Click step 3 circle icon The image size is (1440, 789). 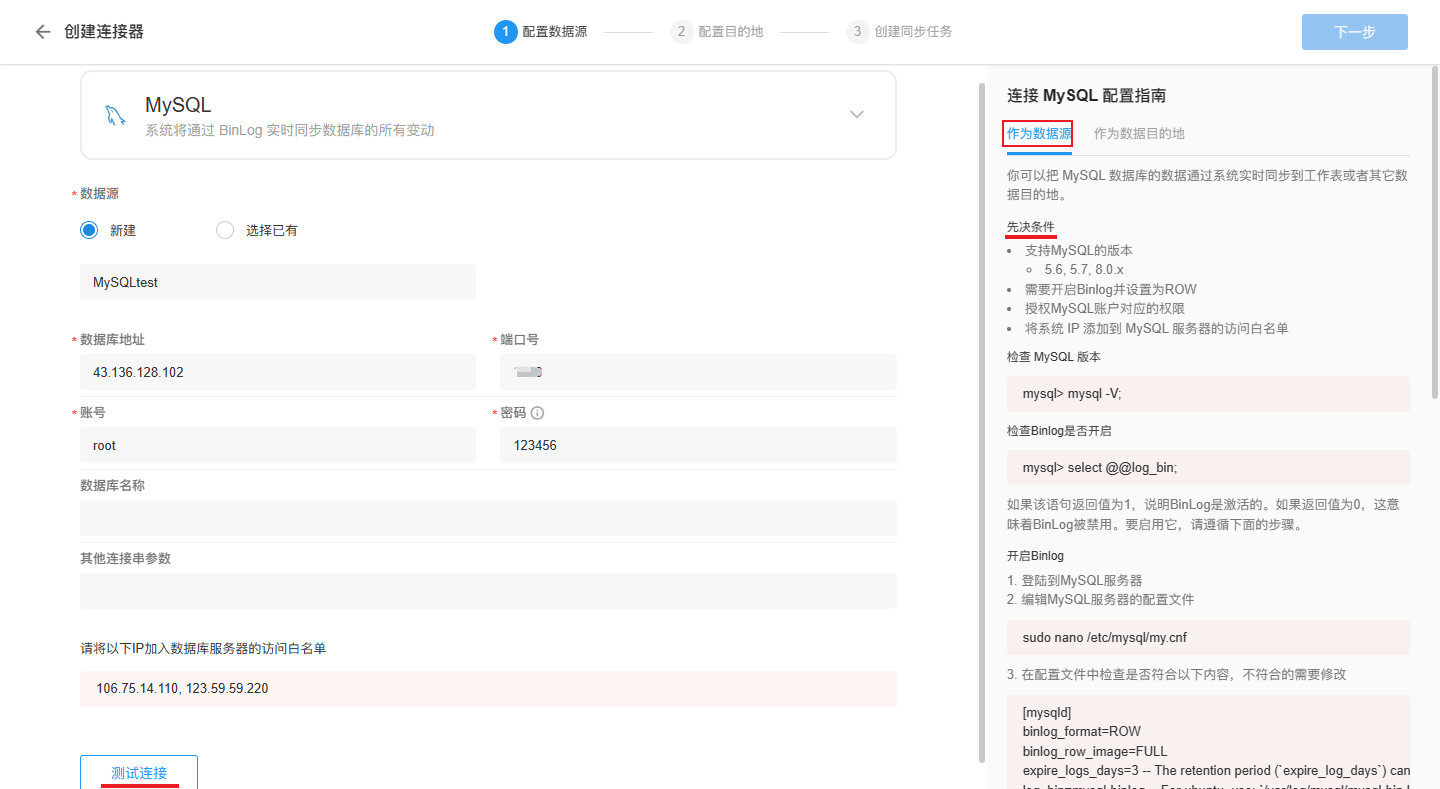(x=857, y=32)
